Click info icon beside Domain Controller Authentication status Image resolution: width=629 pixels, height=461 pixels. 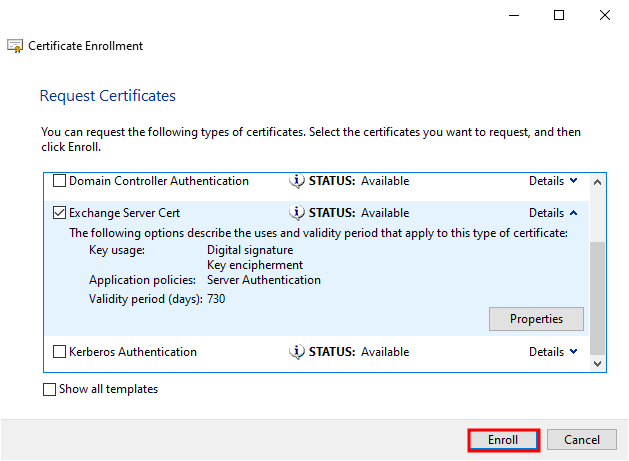(297, 181)
